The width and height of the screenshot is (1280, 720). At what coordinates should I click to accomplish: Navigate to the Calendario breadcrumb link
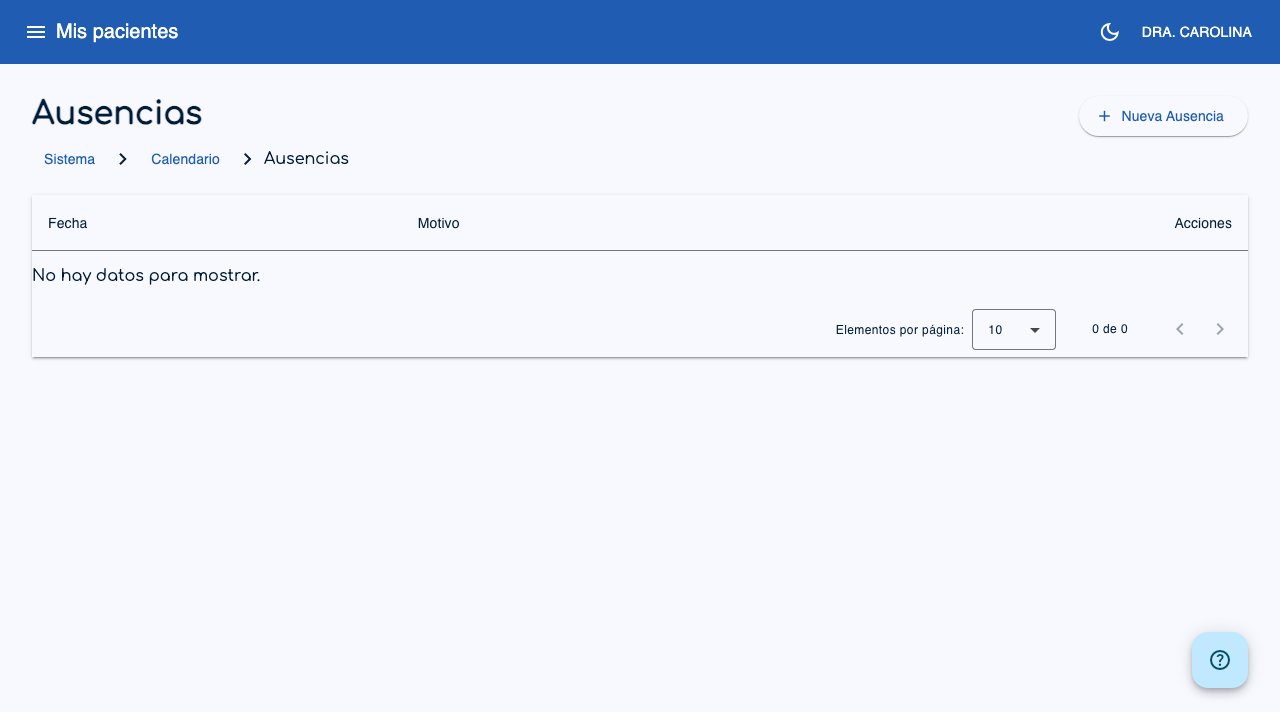click(185, 159)
